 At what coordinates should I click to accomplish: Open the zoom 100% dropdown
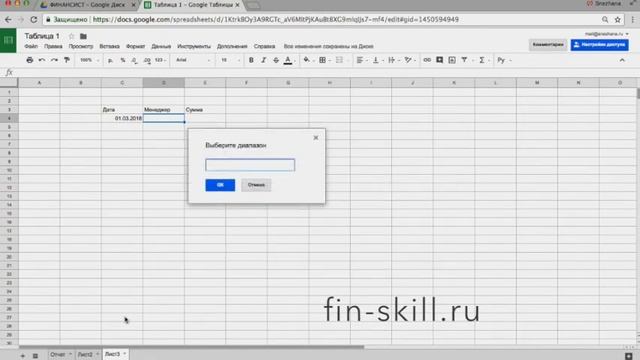point(89,60)
